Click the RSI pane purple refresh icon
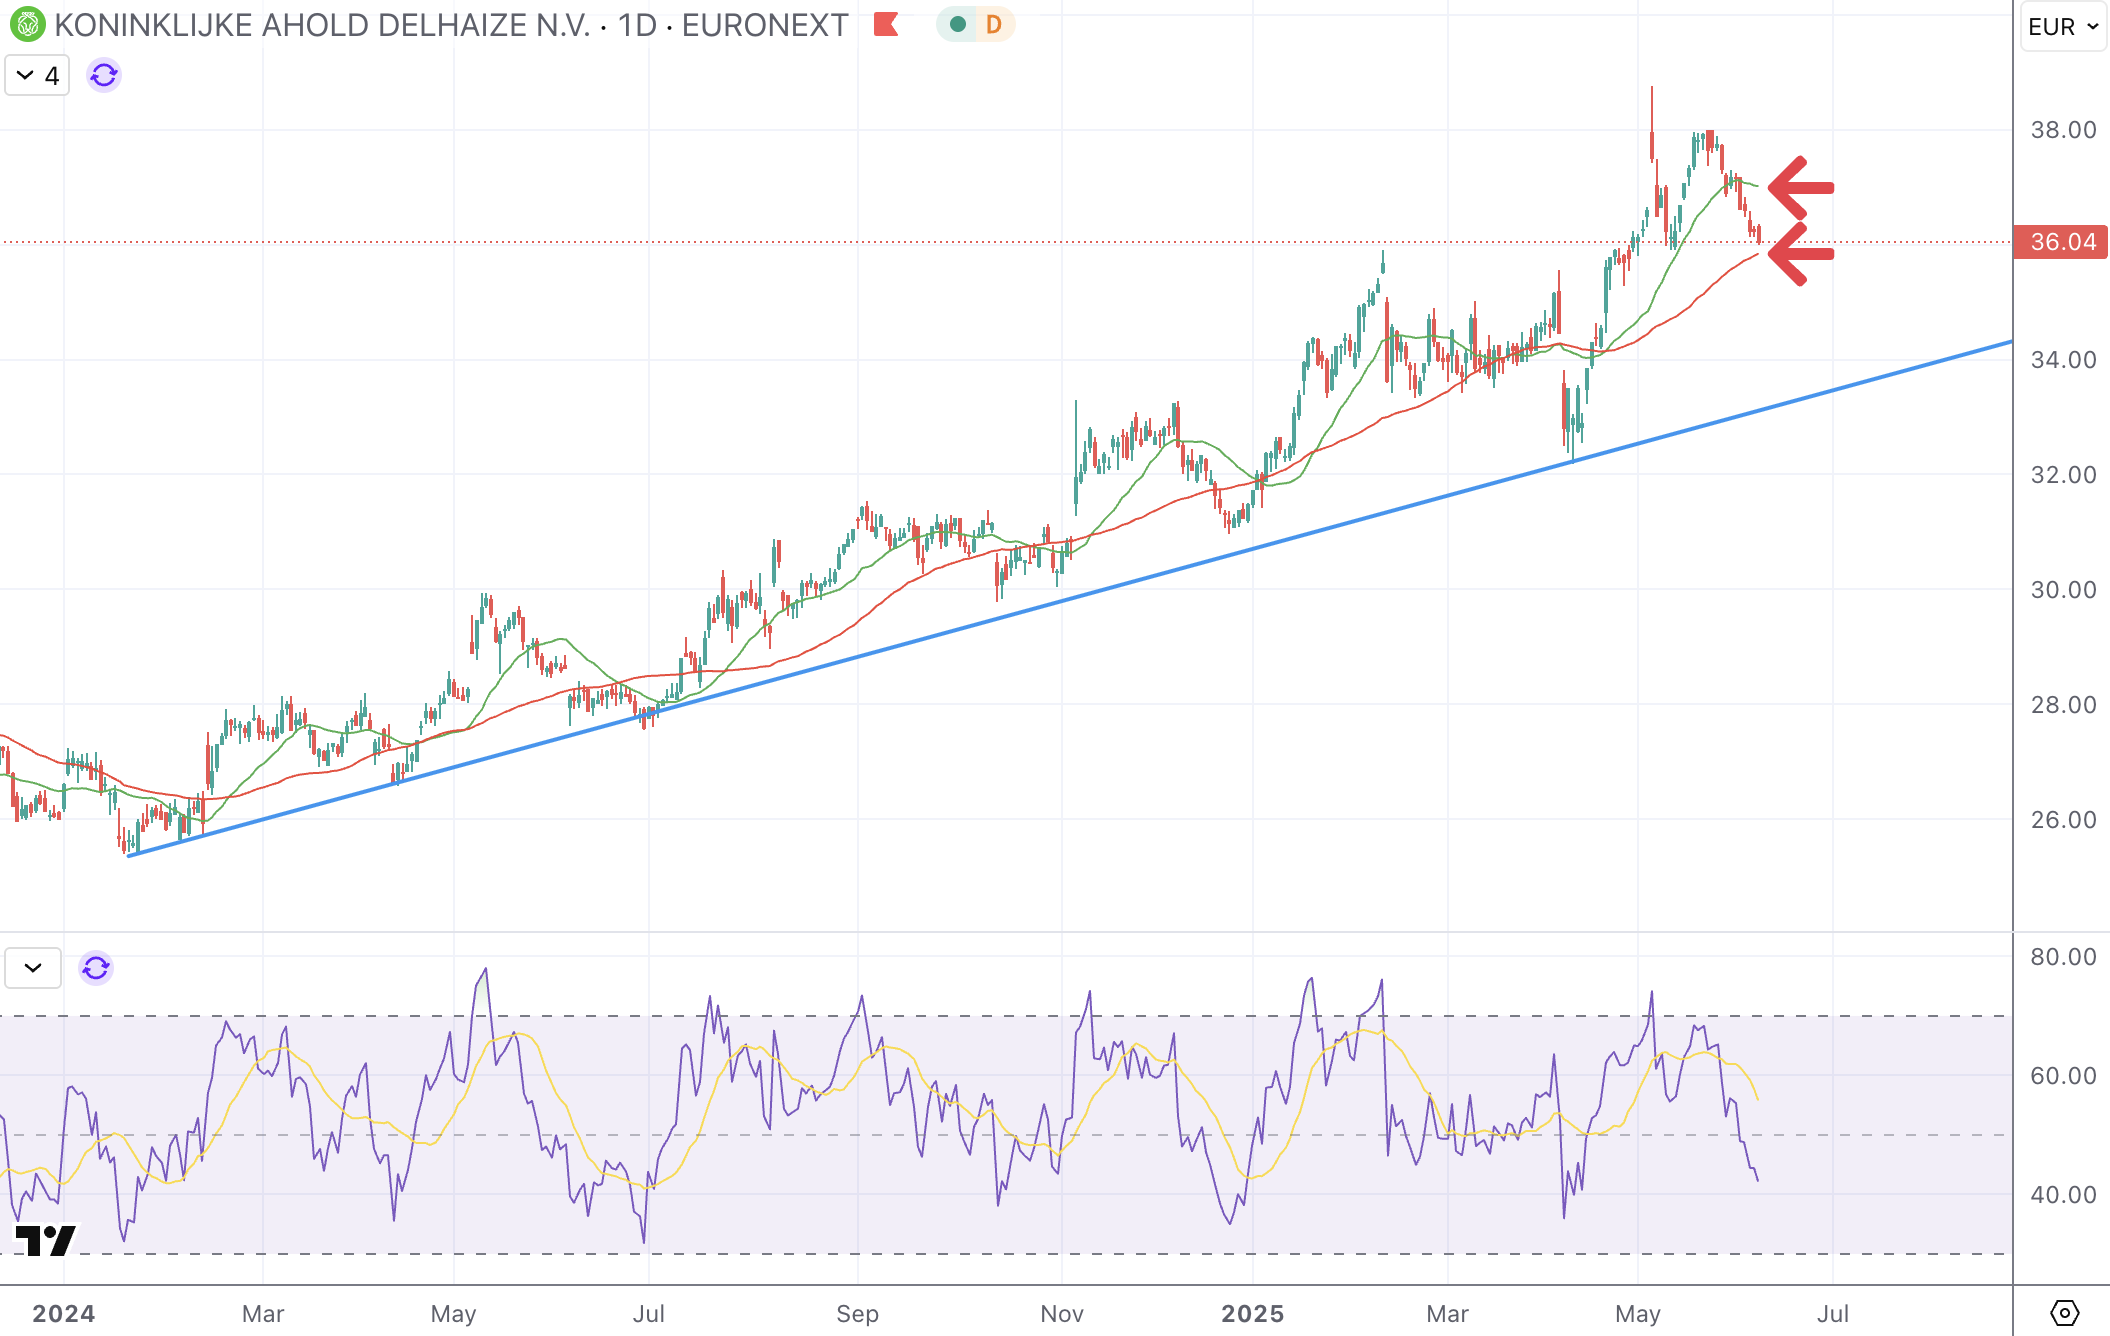This screenshot has height=1336, width=2110. [96, 968]
